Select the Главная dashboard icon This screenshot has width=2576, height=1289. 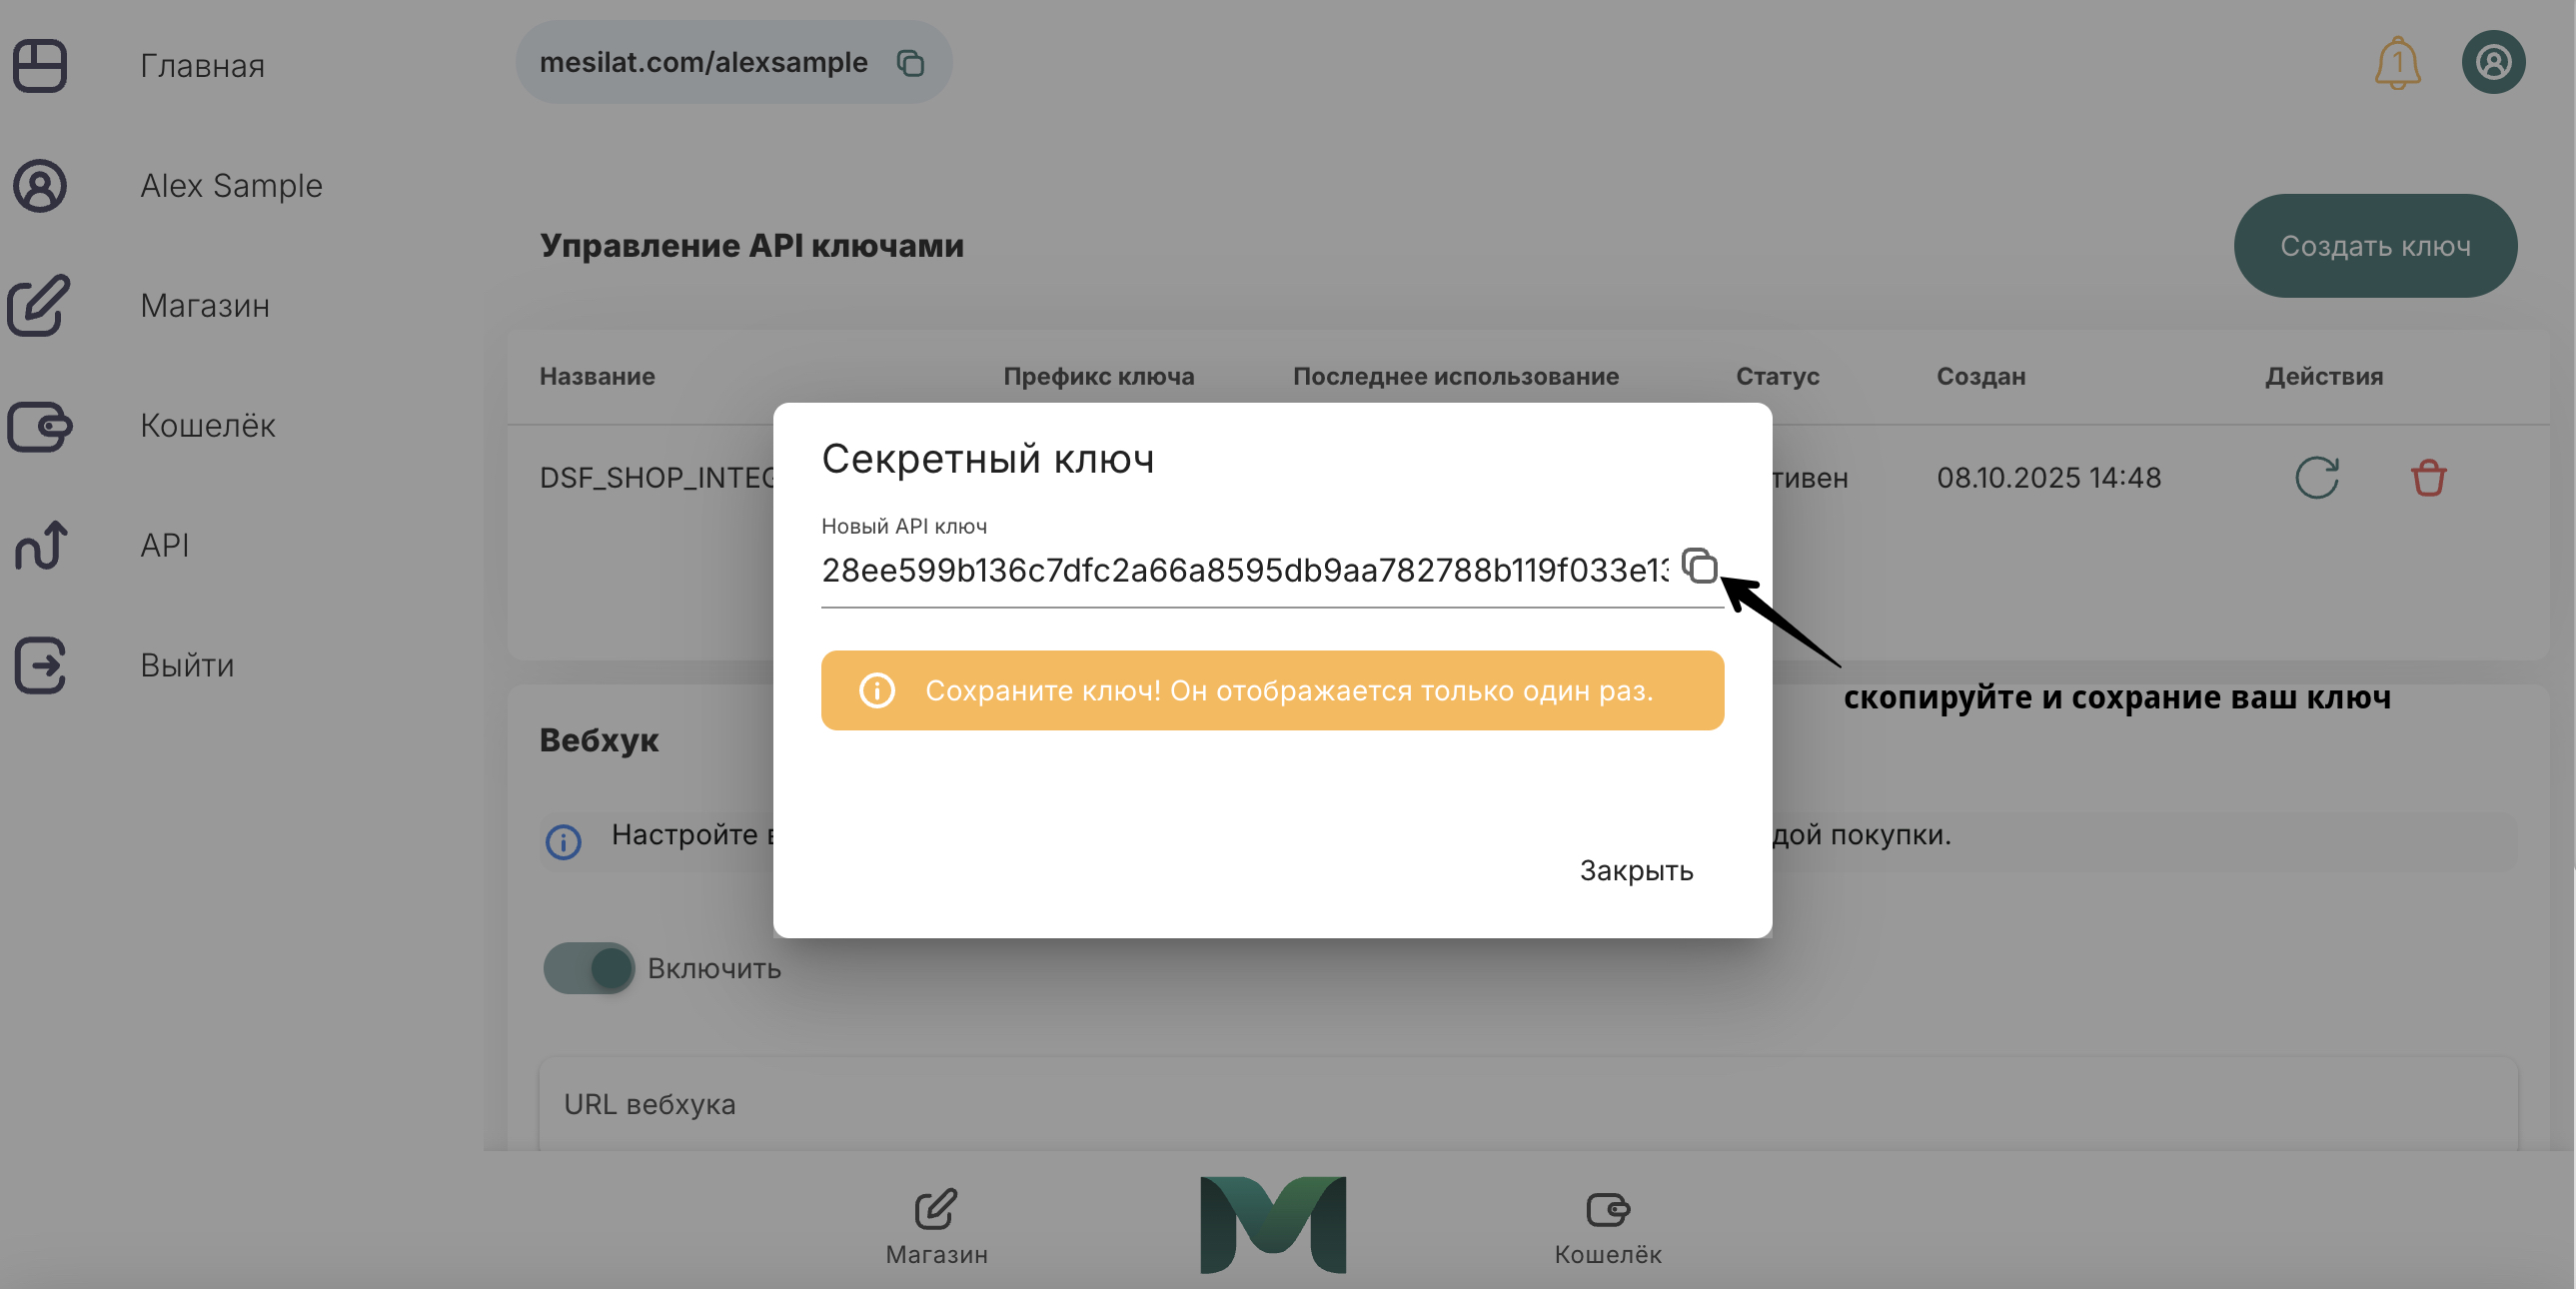tap(39, 66)
